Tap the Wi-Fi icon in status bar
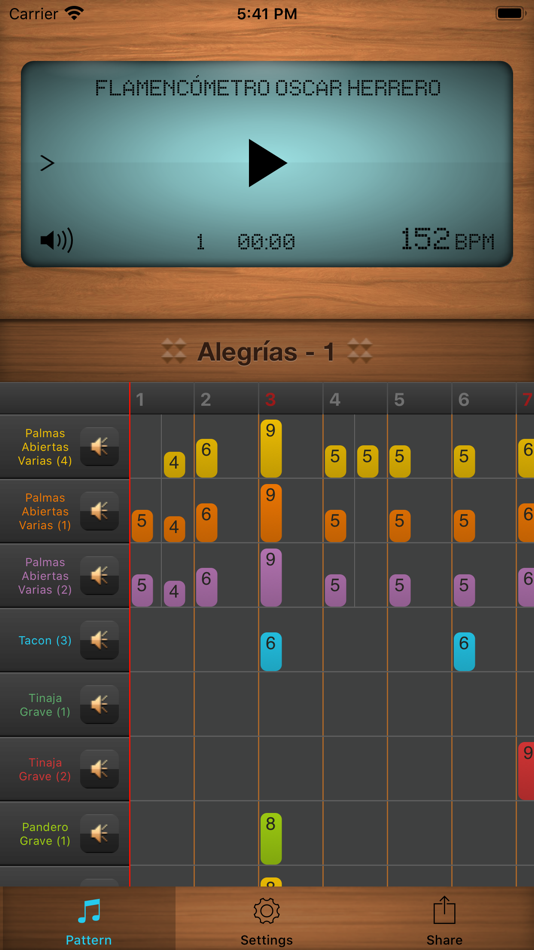Image resolution: width=534 pixels, height=950 pixels. pos(75,13)
